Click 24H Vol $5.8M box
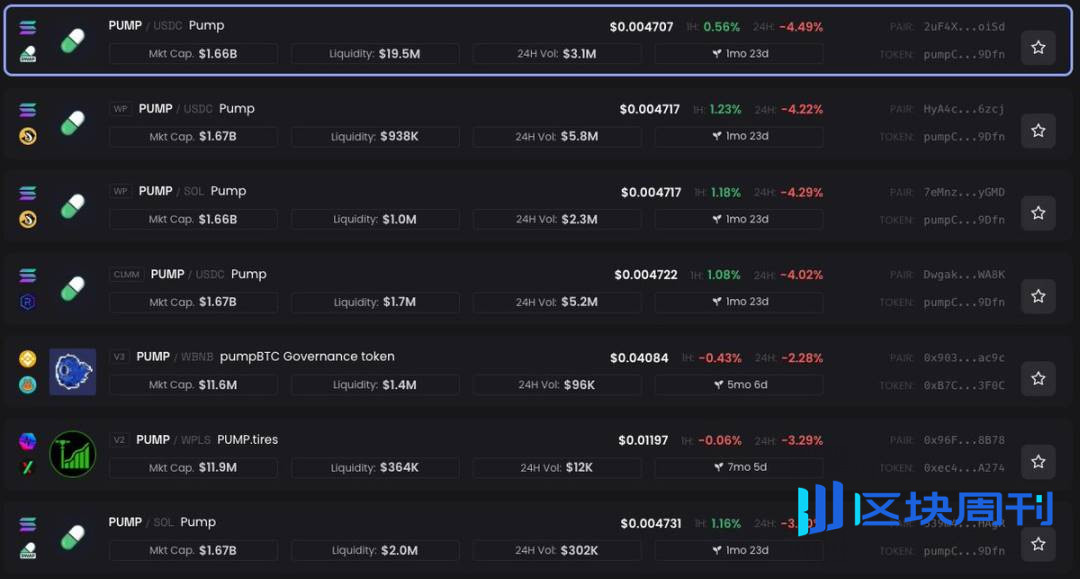This screenshot has height=579, width=1080. [557, 136]
